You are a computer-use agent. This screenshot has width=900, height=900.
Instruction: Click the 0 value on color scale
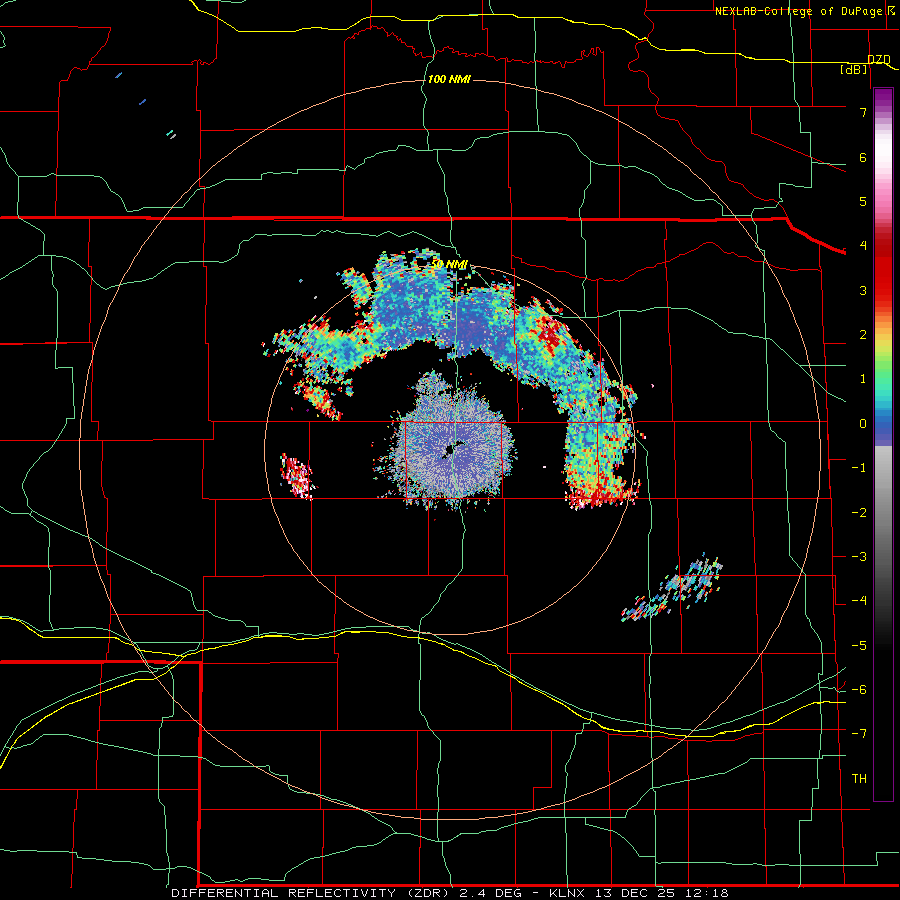coord(863,424)
